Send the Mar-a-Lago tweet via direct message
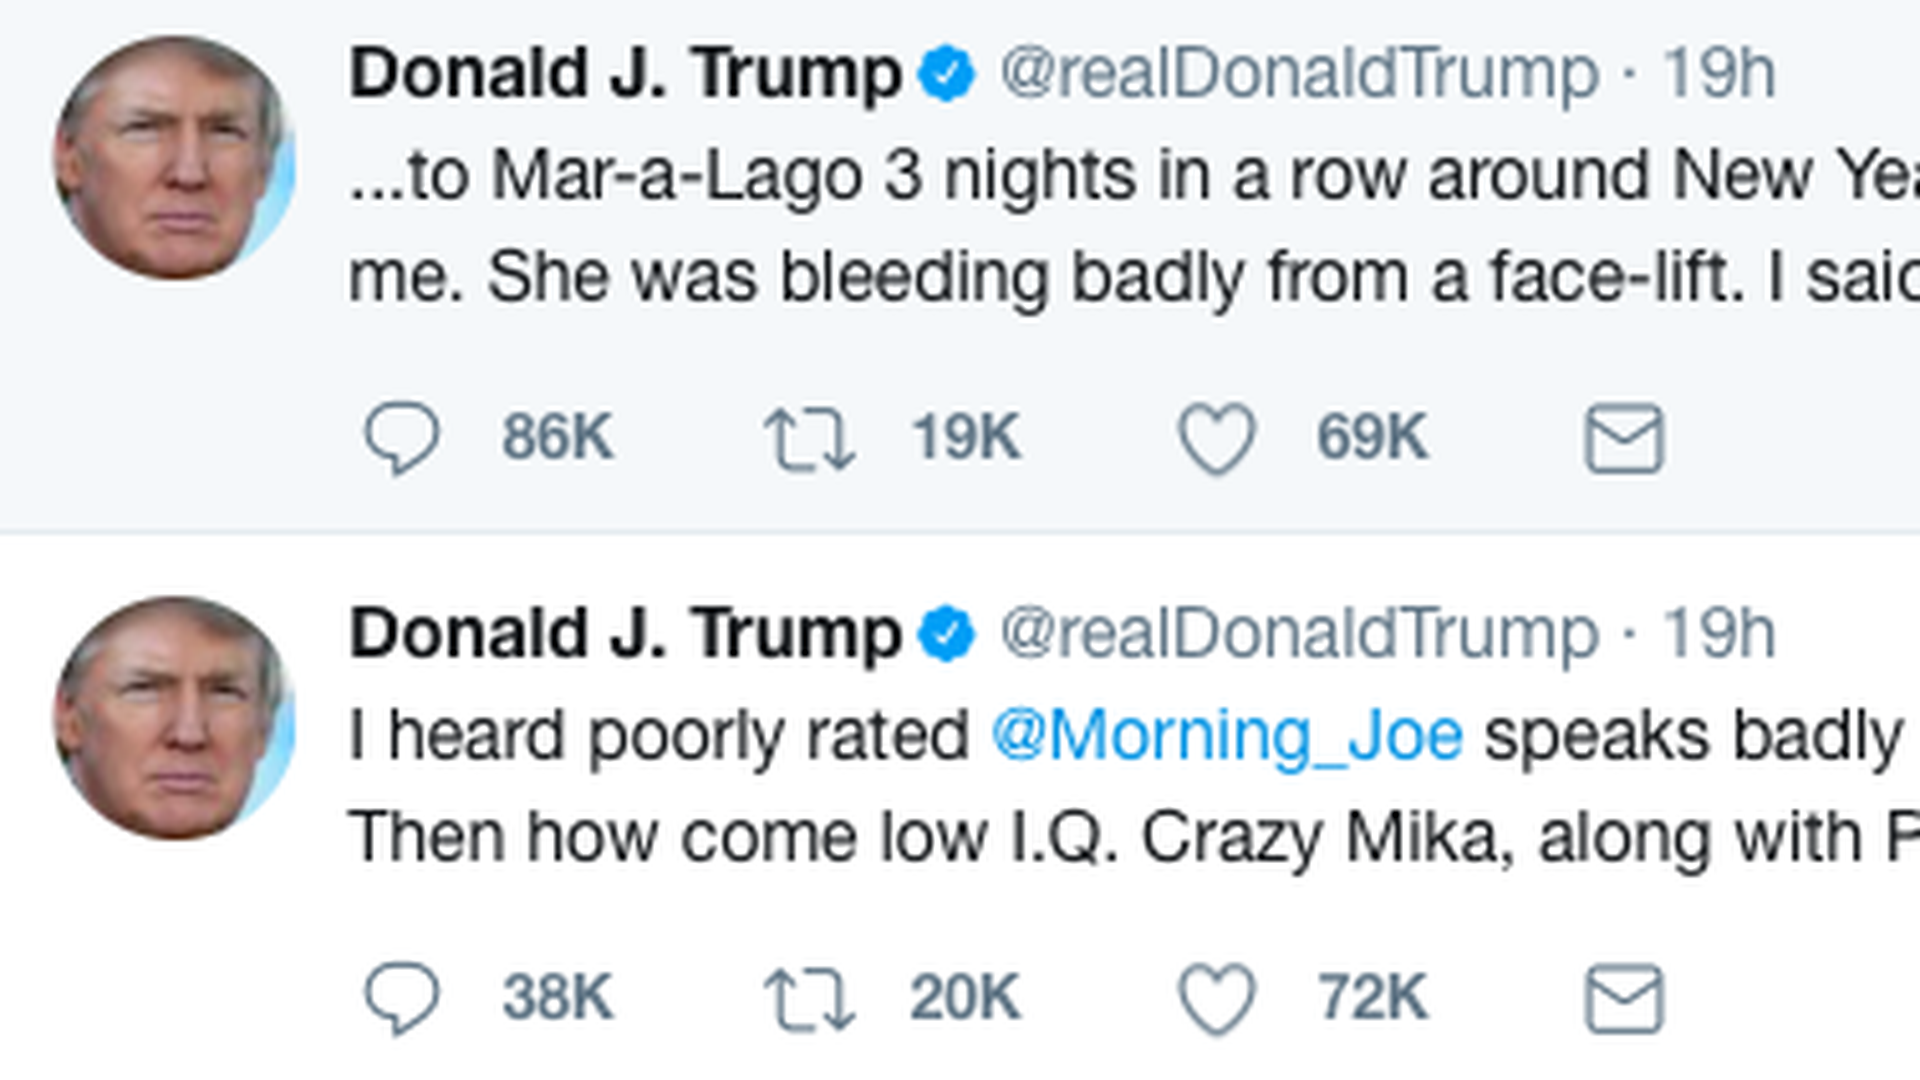Viewport: 1920px width, 1080px height. point(1624,438)
